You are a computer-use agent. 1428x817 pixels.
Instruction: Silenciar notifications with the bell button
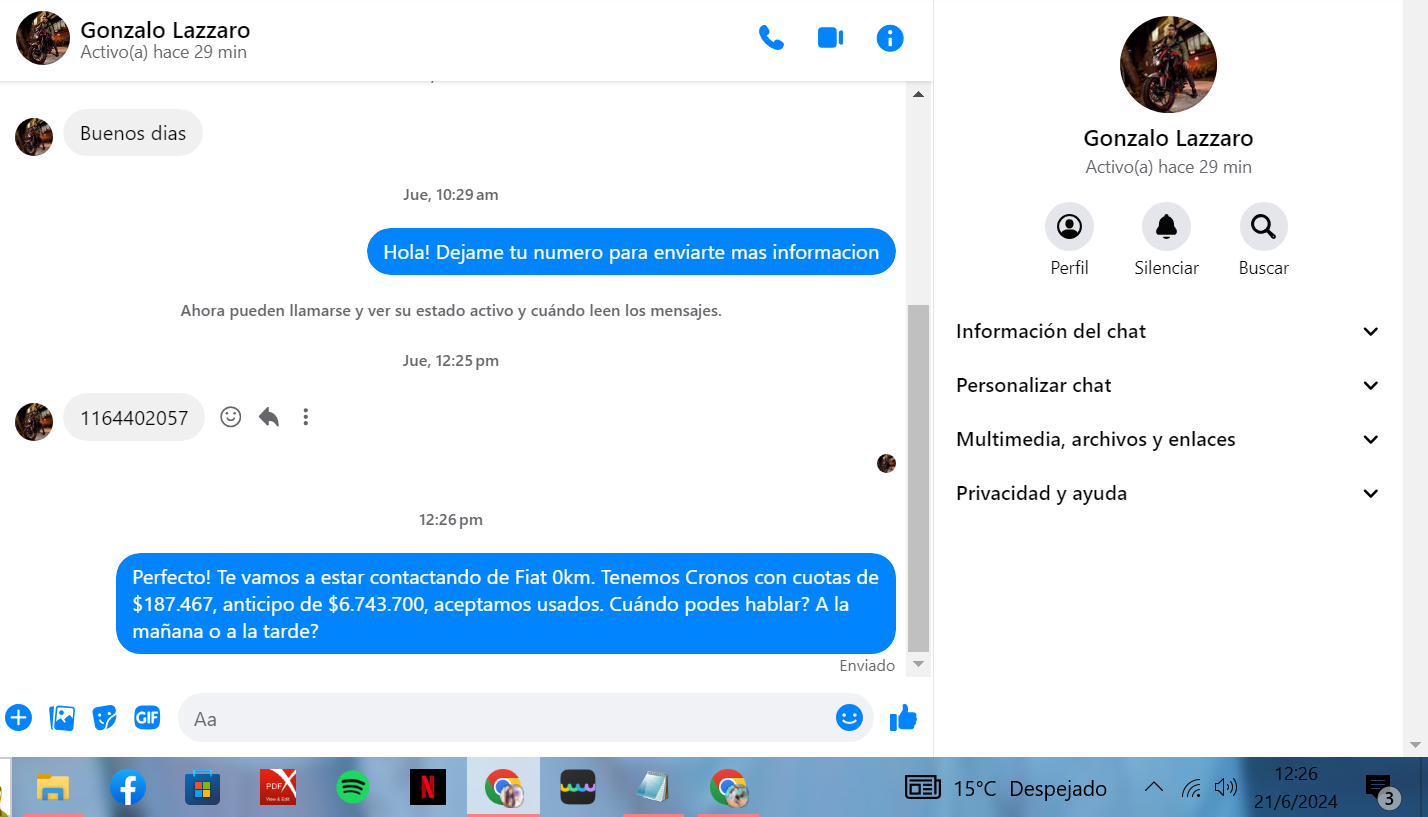[1166, 227]
